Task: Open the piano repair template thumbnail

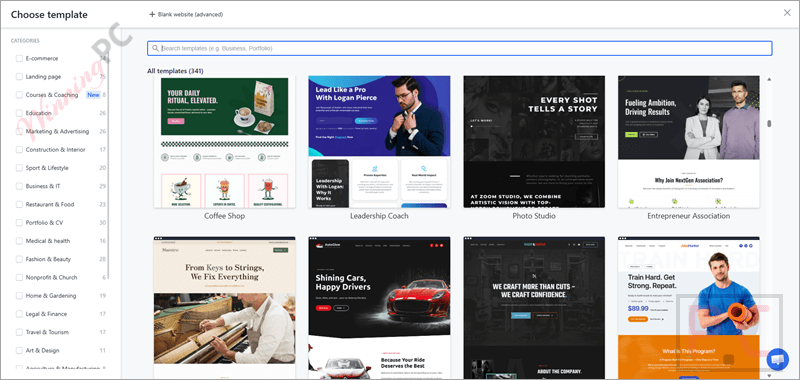Action: pos(224,308)
